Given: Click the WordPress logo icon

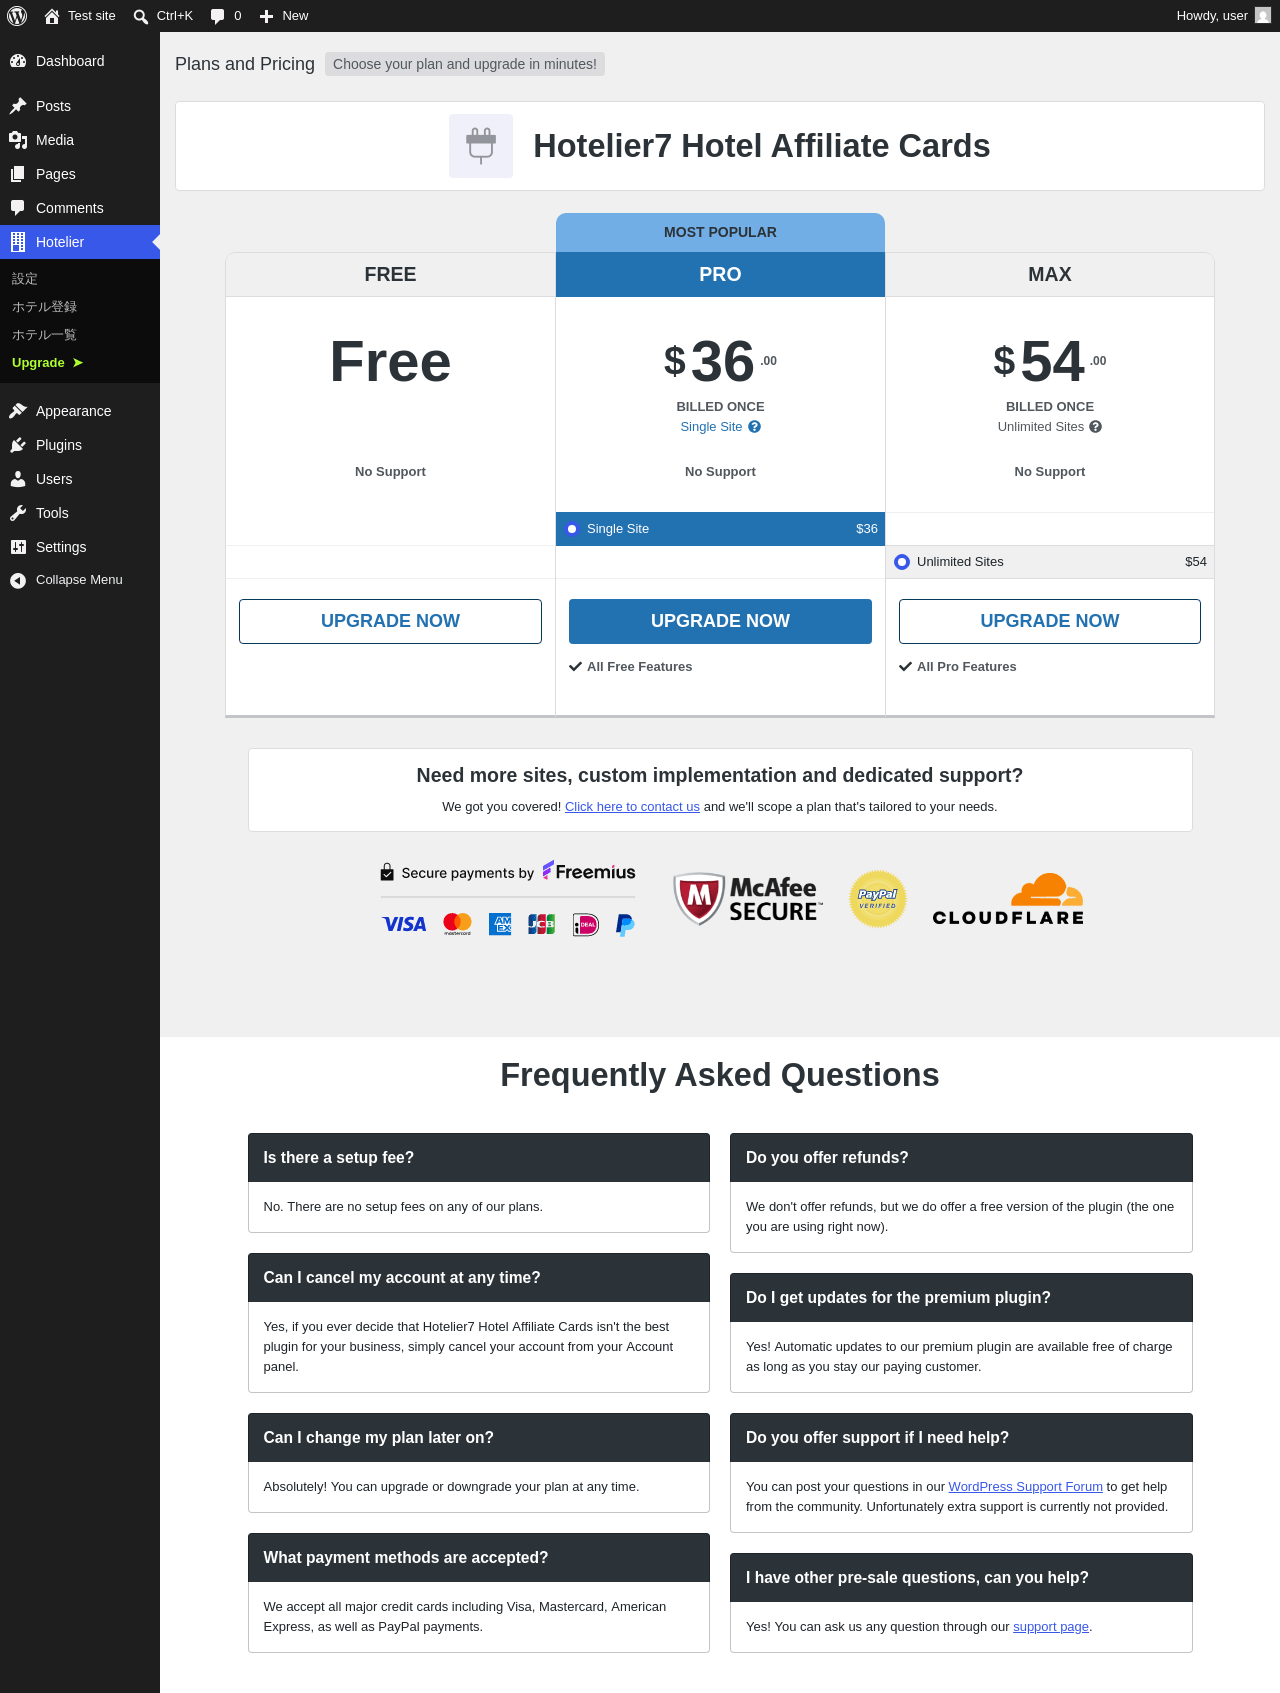Looking at the screenshot, I should pos(17,16).
